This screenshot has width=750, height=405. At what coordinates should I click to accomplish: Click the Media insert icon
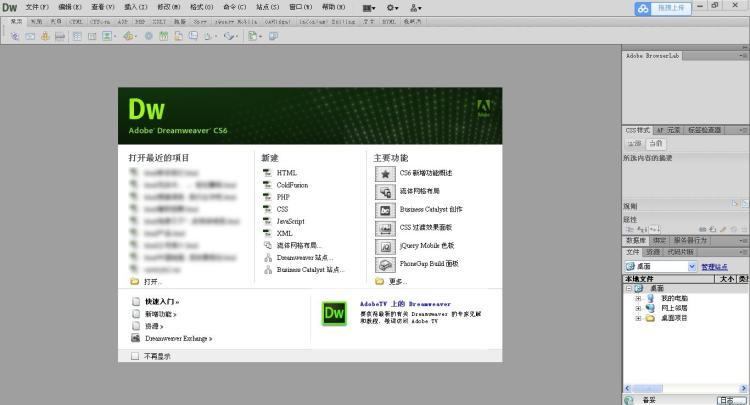pyautogui.click(x=128, y=36)
